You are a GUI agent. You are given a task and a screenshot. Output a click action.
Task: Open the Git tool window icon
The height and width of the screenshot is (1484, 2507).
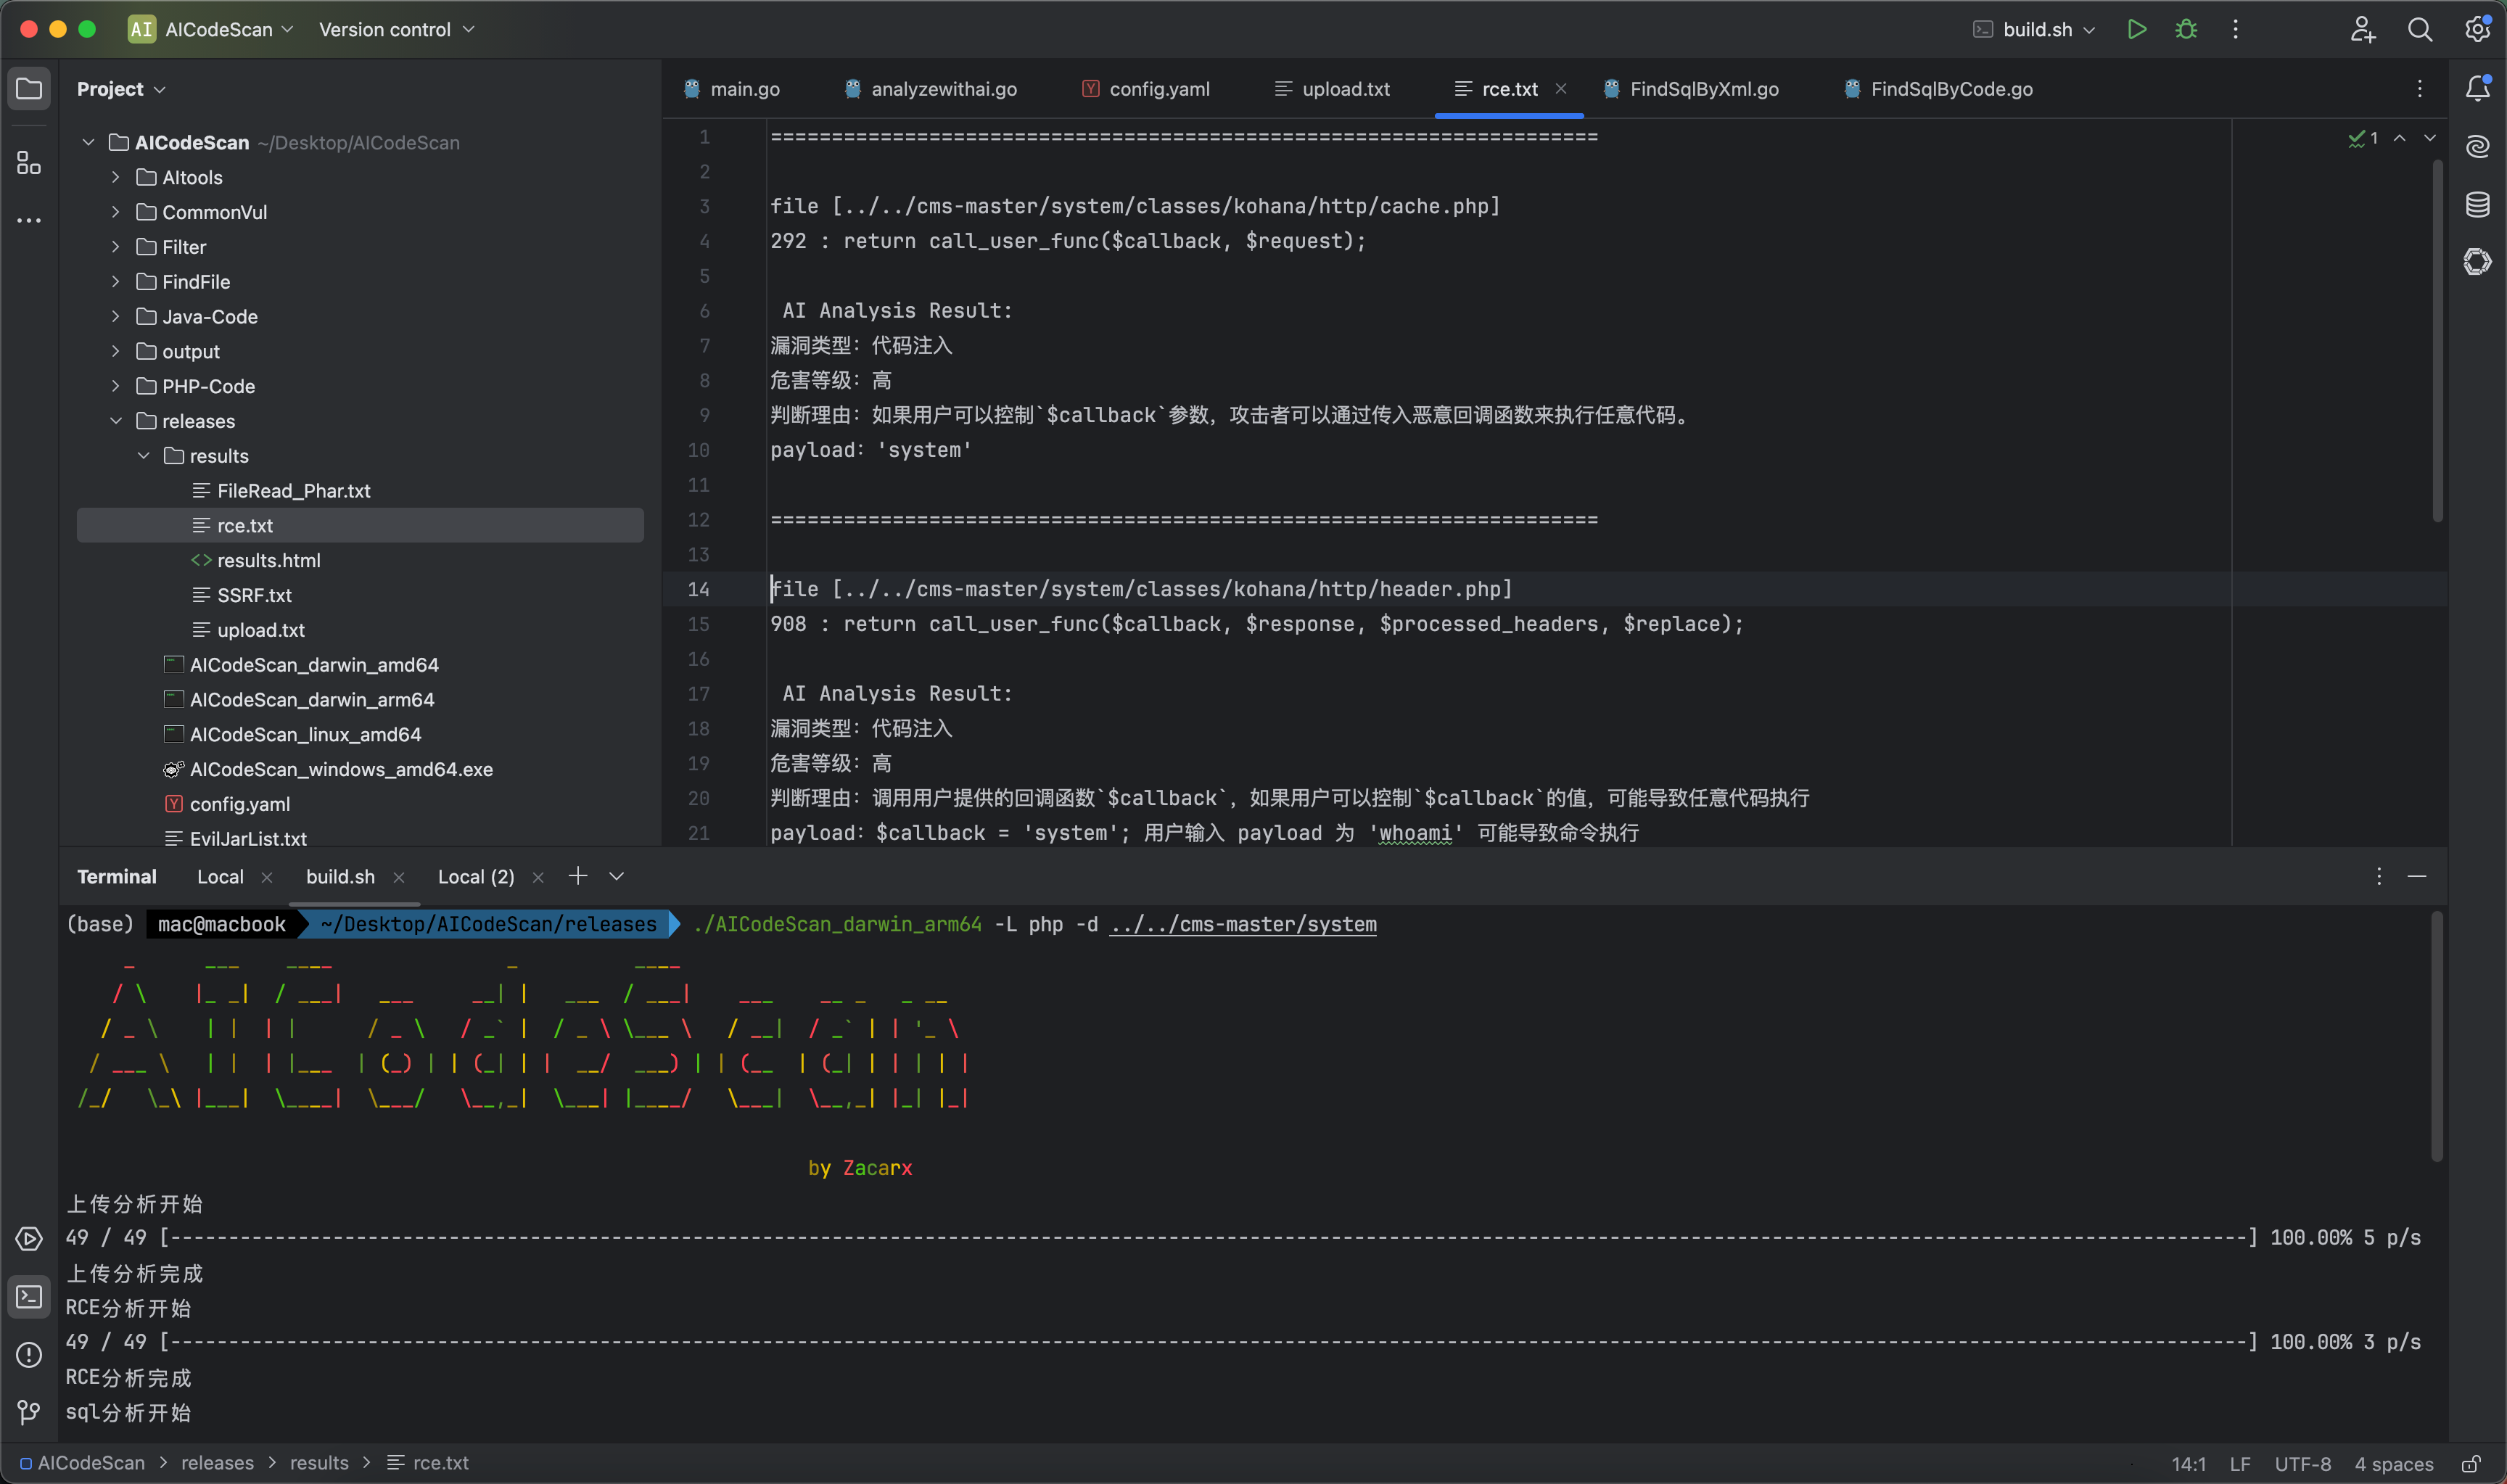29,1412
